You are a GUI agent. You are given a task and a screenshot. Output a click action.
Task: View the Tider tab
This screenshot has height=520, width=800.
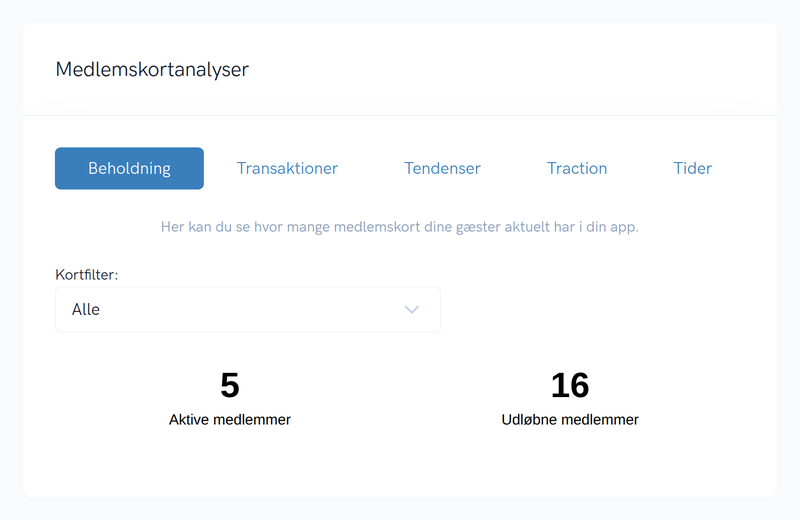click(692, 168)
